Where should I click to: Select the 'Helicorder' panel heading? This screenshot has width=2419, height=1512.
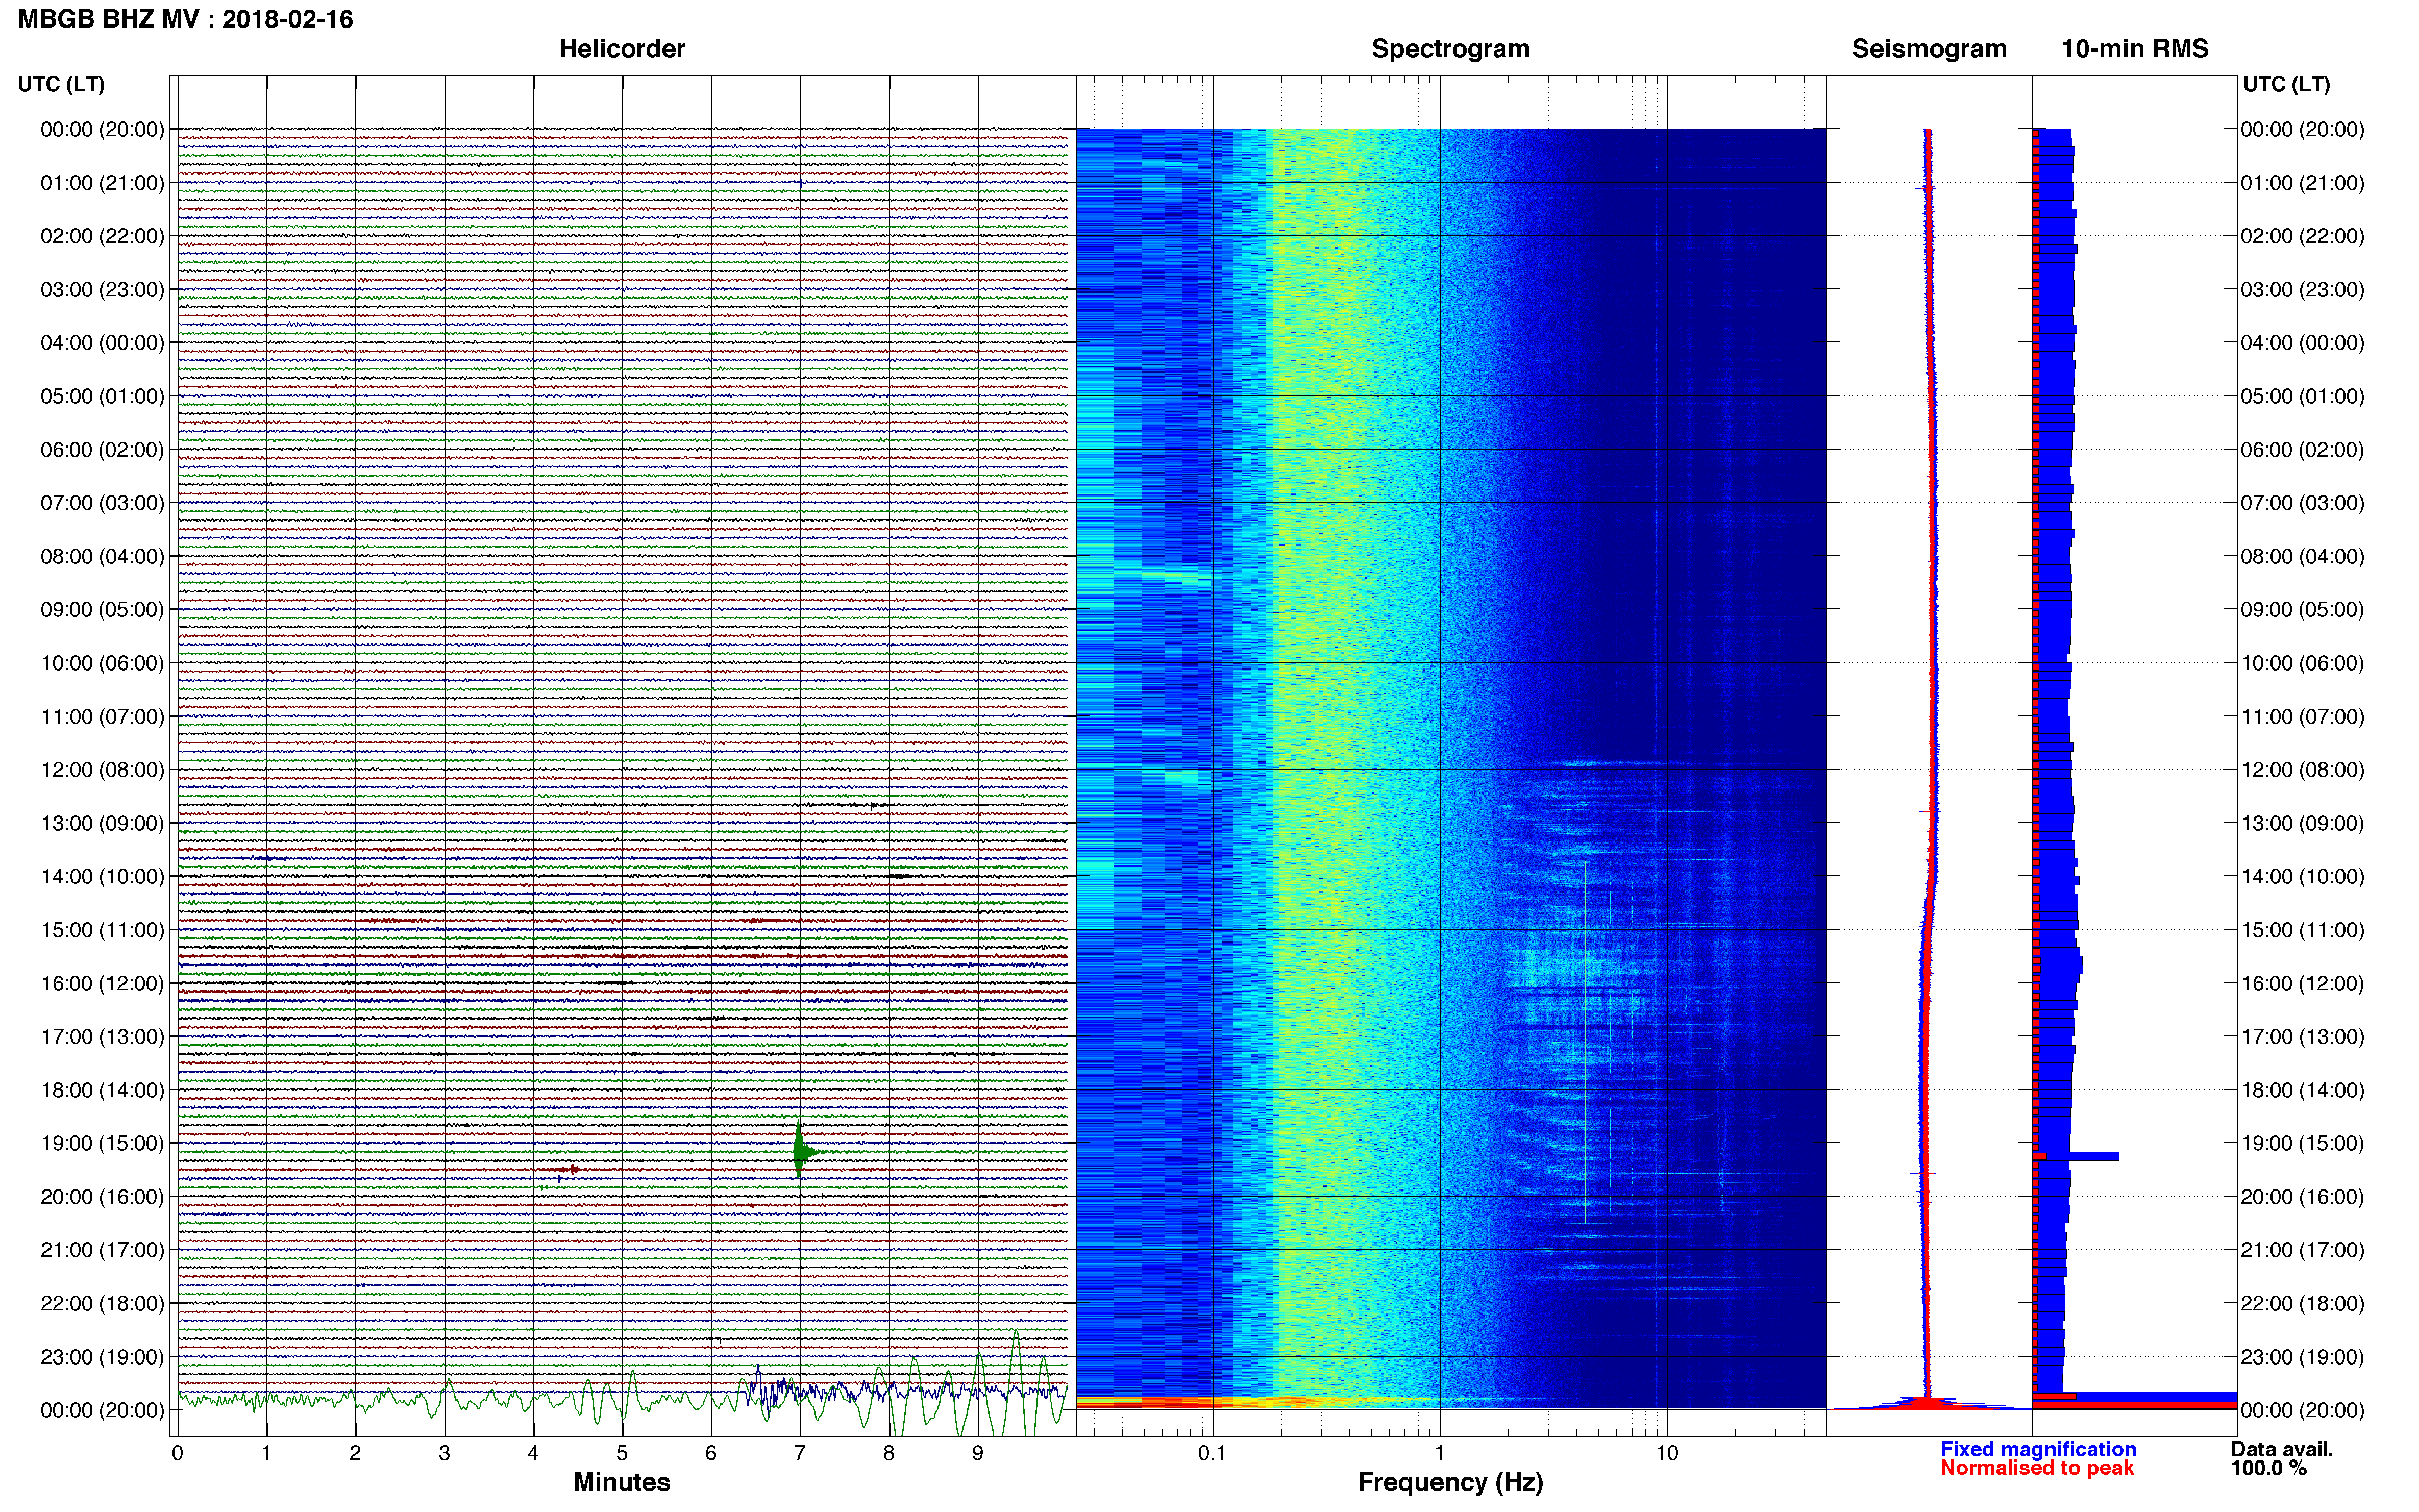click(622, 49)
